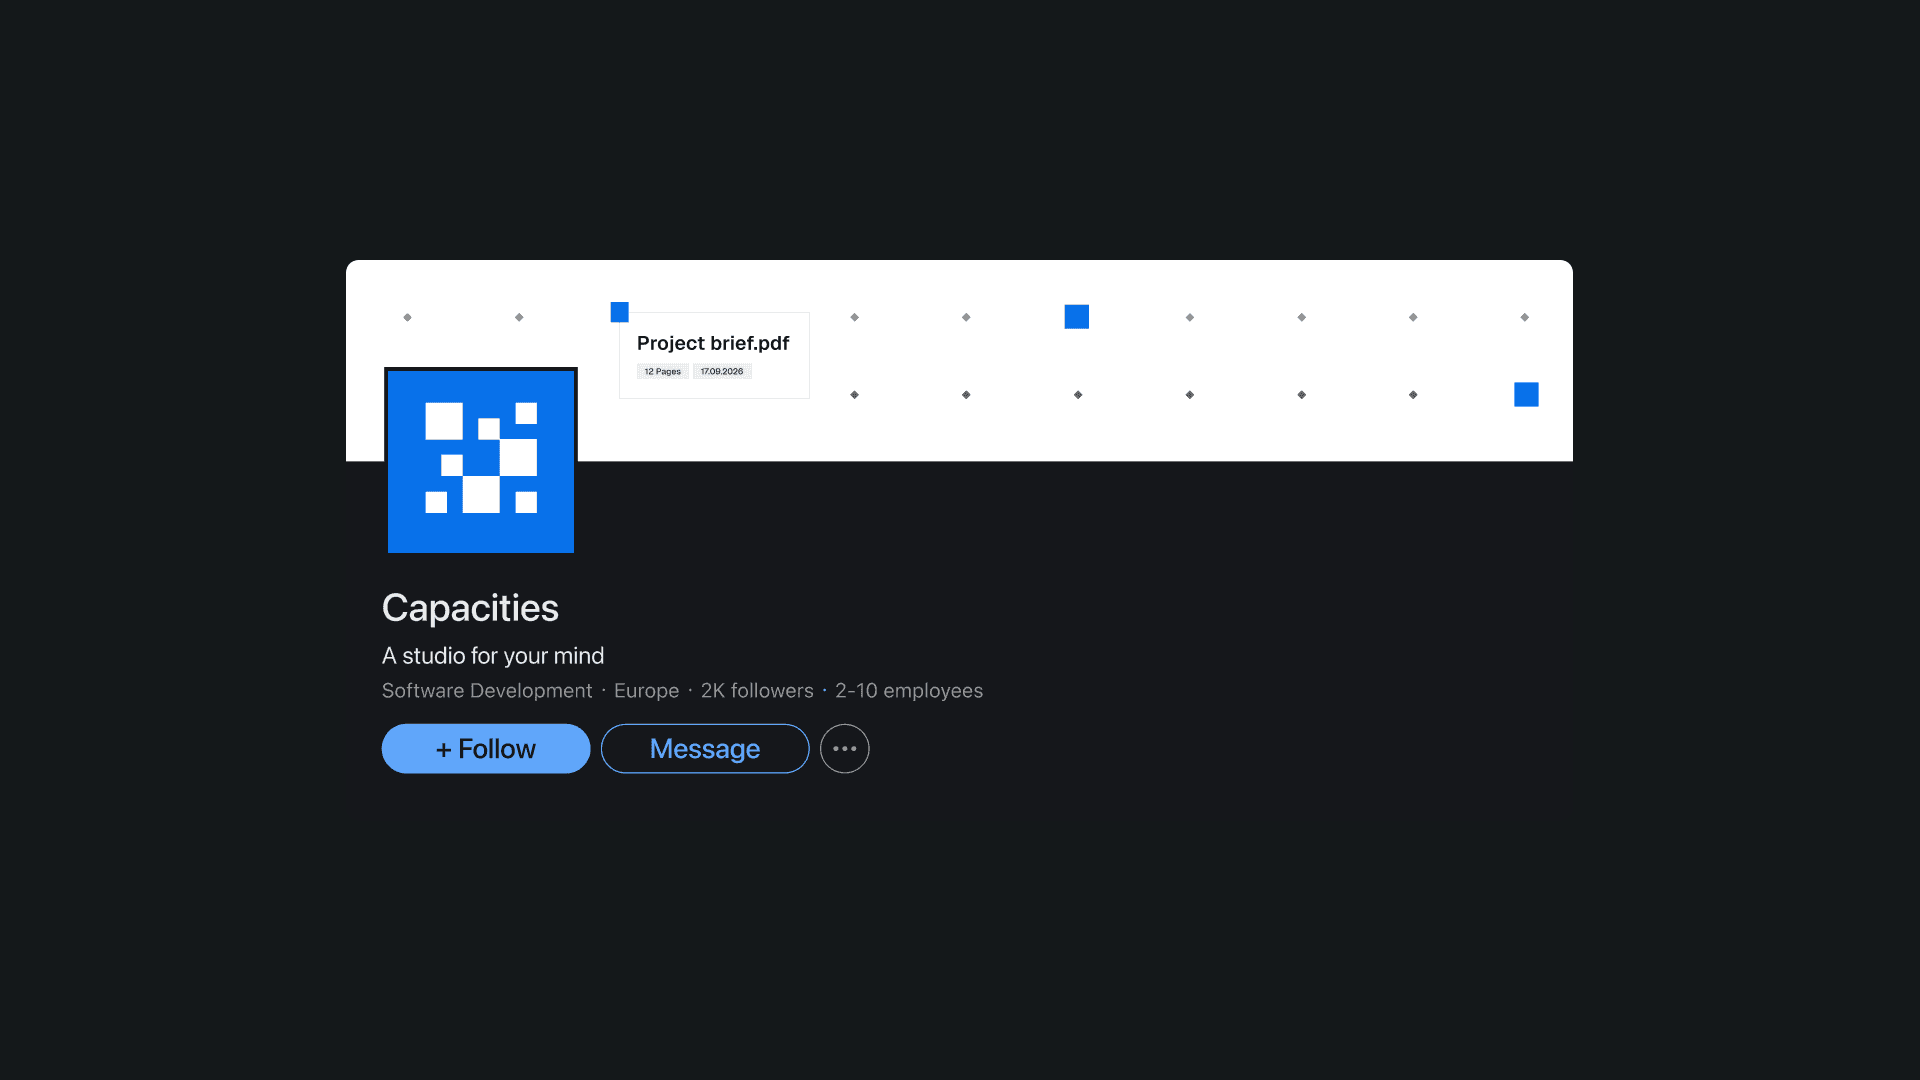Click the Message button
1920x1080 pixels.
tap(704, 748)
